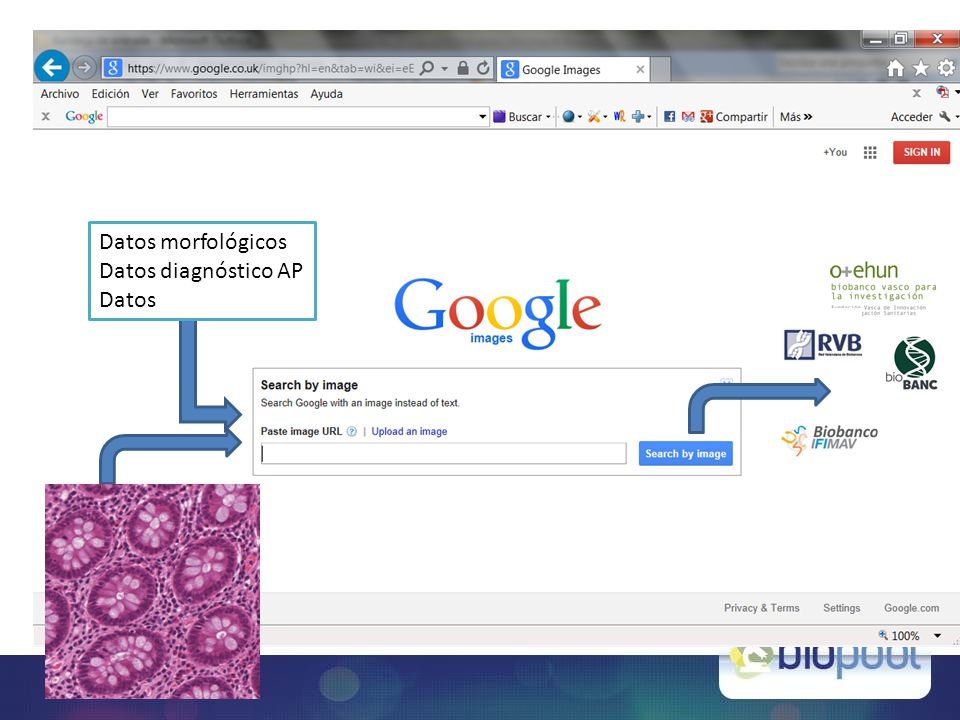
Task: Open browser tools gear icon
Action: click(946, 68)
